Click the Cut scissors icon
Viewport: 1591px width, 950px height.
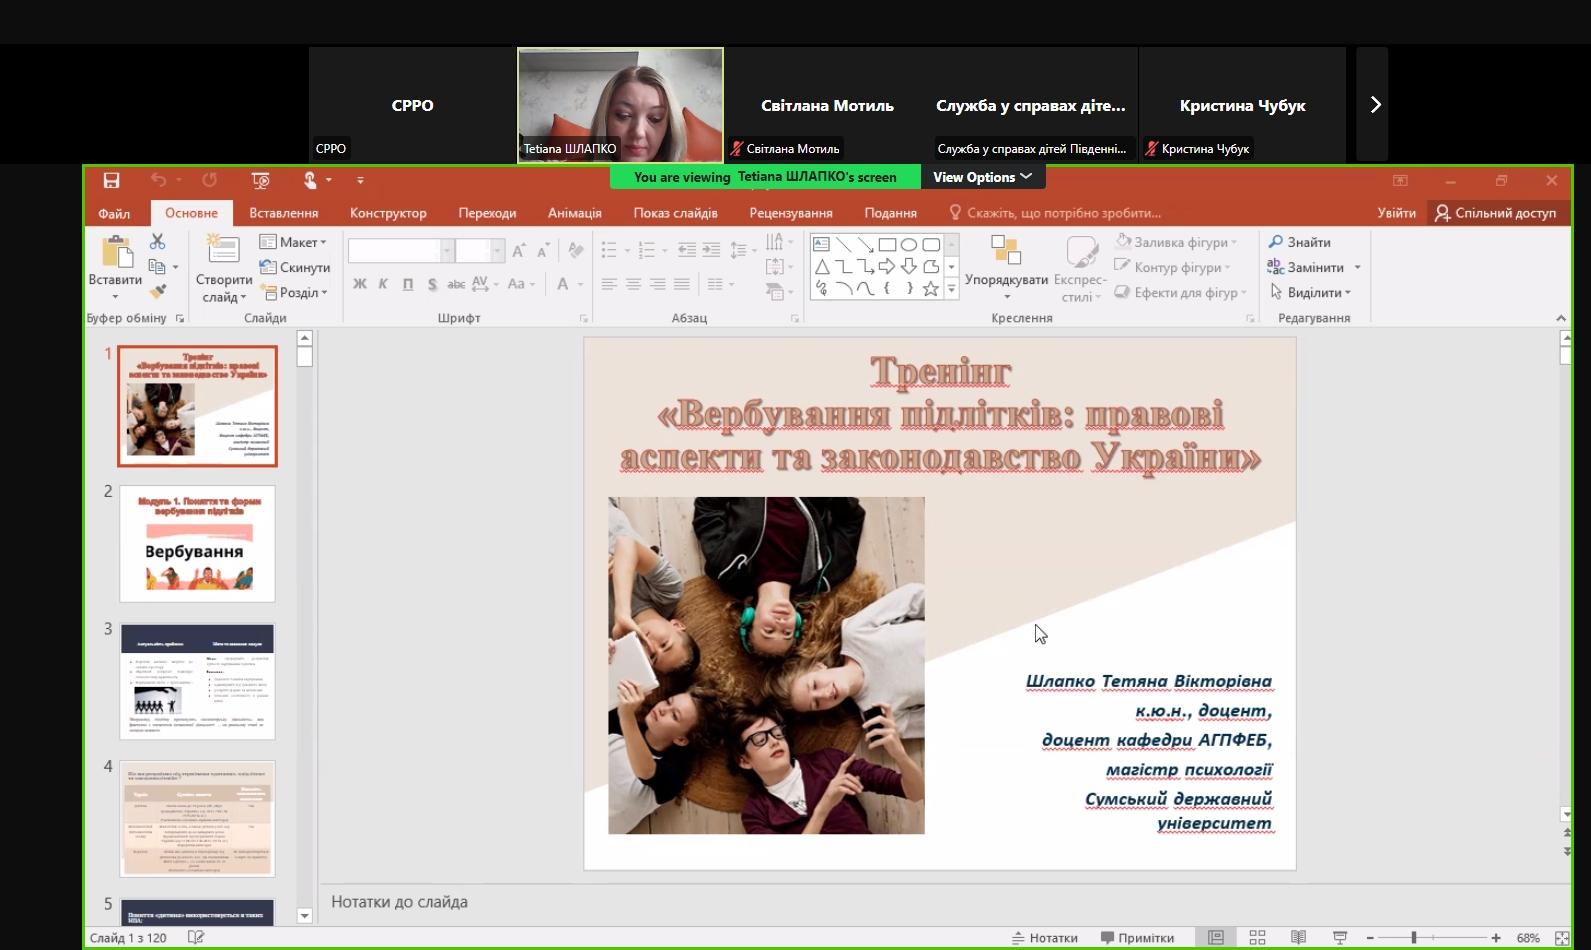[x=157, y=242]
